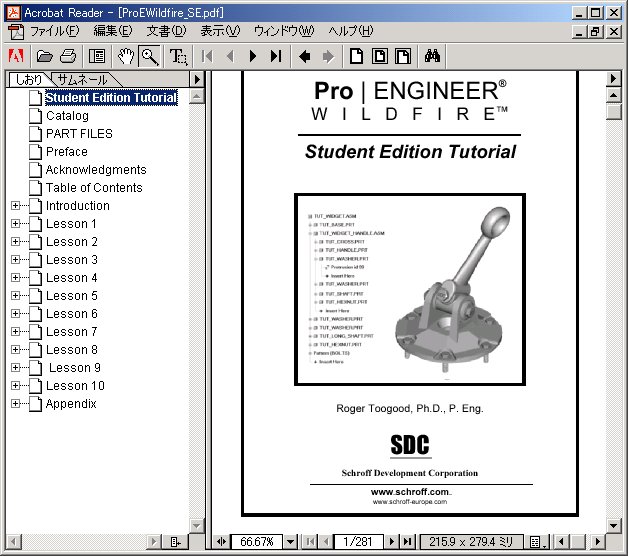Open the ウィンドウ(W) menu
The image size is (628, 556).
coord(284,31)
